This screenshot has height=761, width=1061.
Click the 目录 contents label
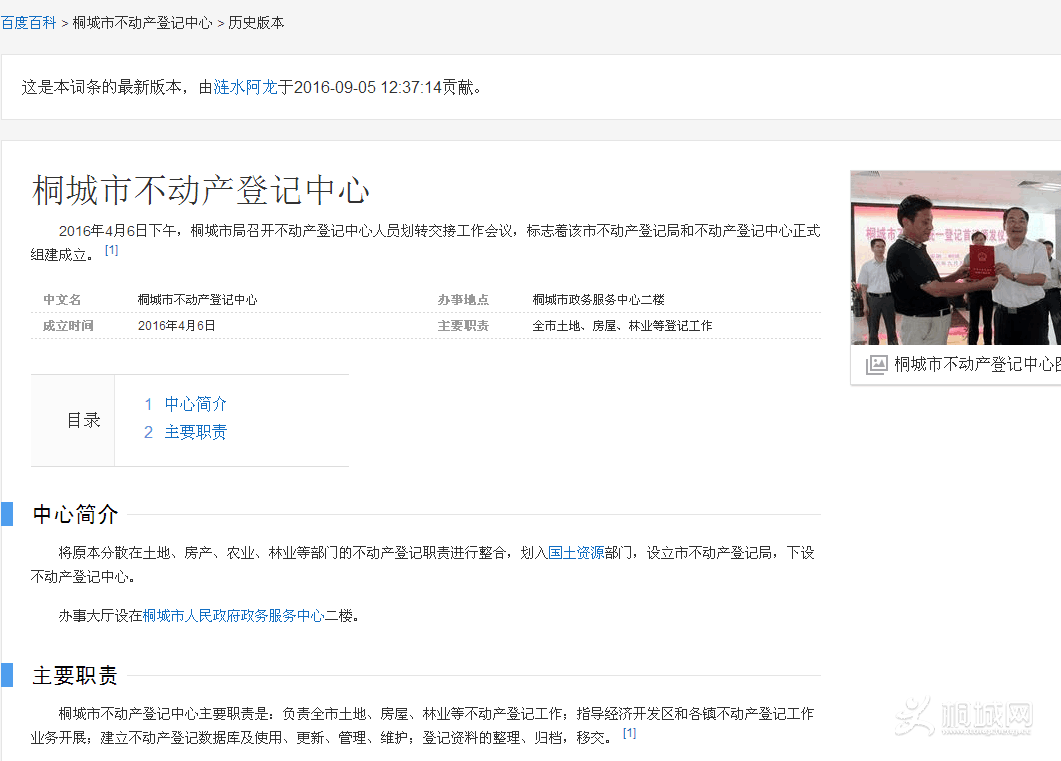[x=83, y=420]
